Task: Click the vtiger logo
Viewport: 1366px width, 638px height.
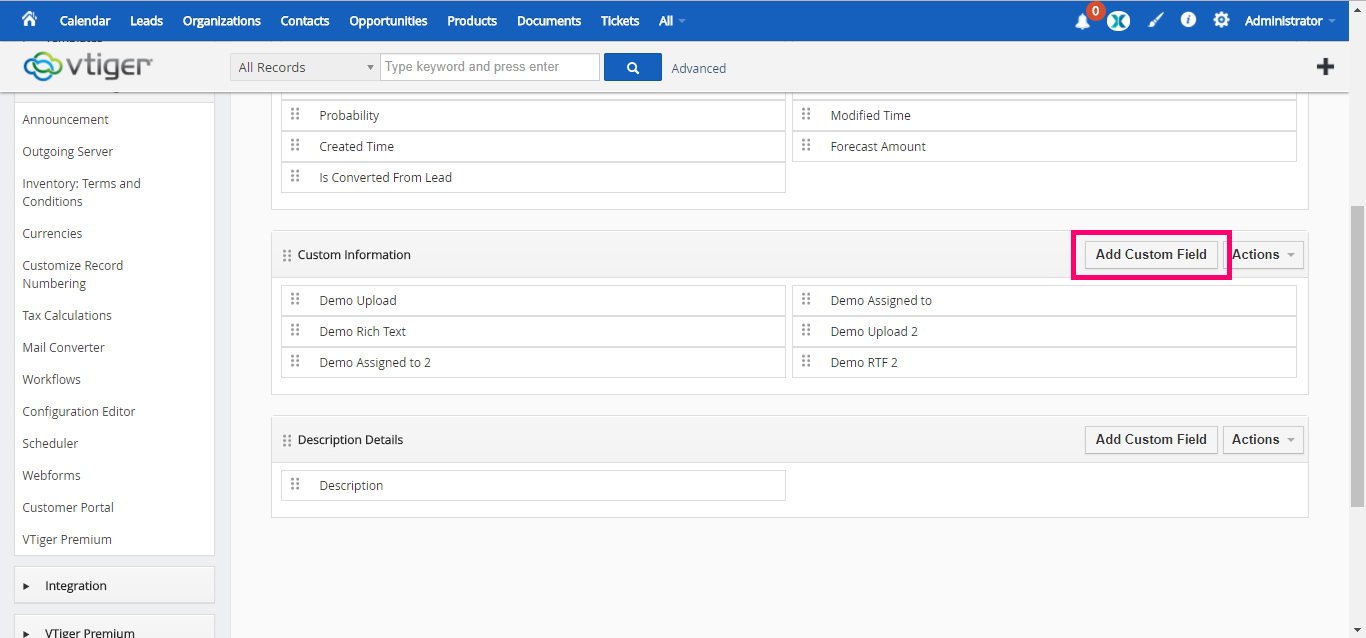Action: 88,66
